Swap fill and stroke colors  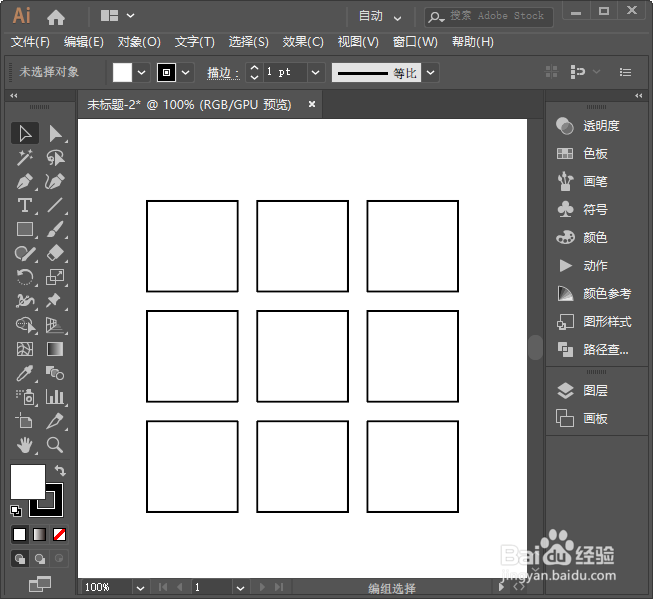(60, 471)
